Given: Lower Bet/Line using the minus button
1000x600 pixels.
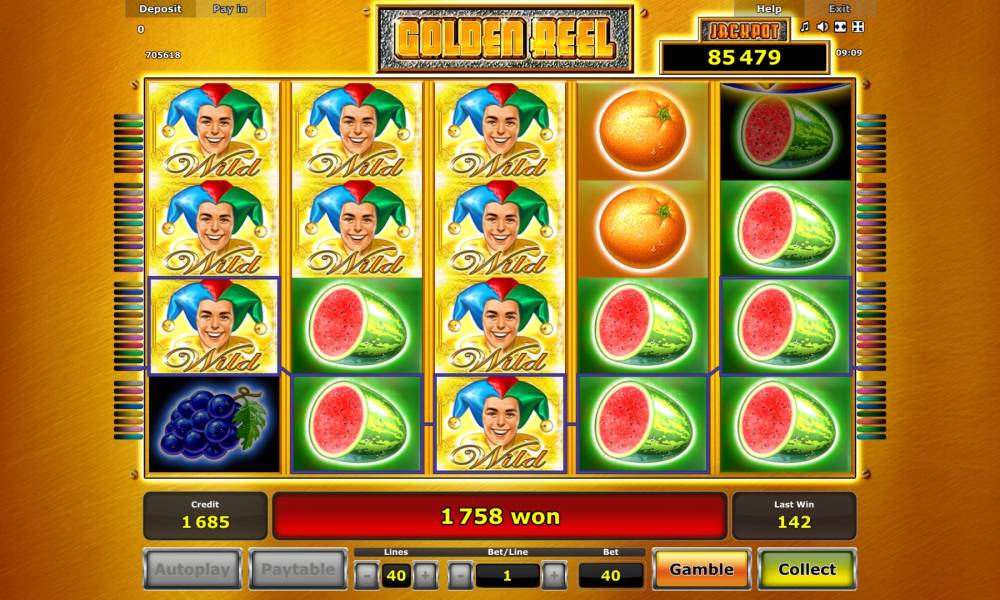Looking at the screenshot, I should (x=460, y=576).
